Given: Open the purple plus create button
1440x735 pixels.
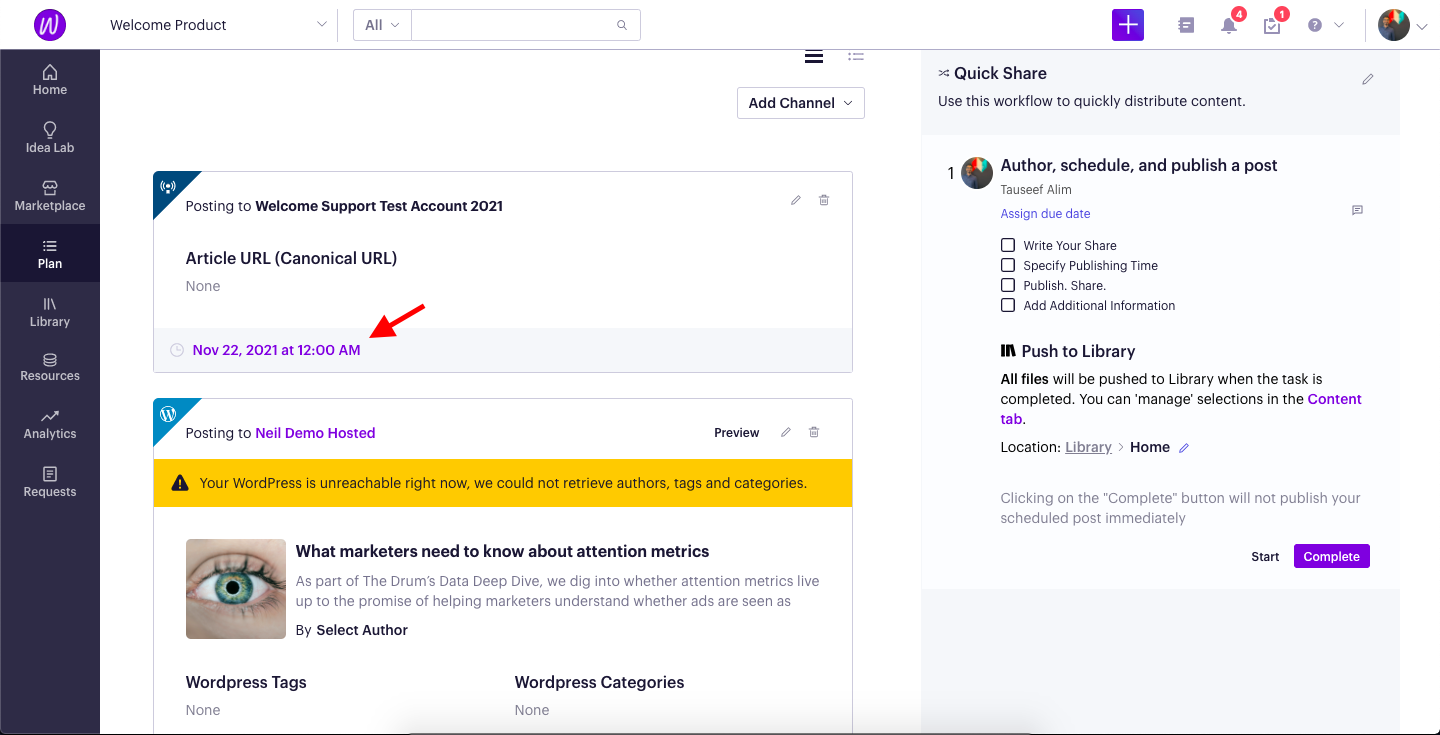Looking at the screenshot, I should pyautogui.click(x=1127, y=25).
